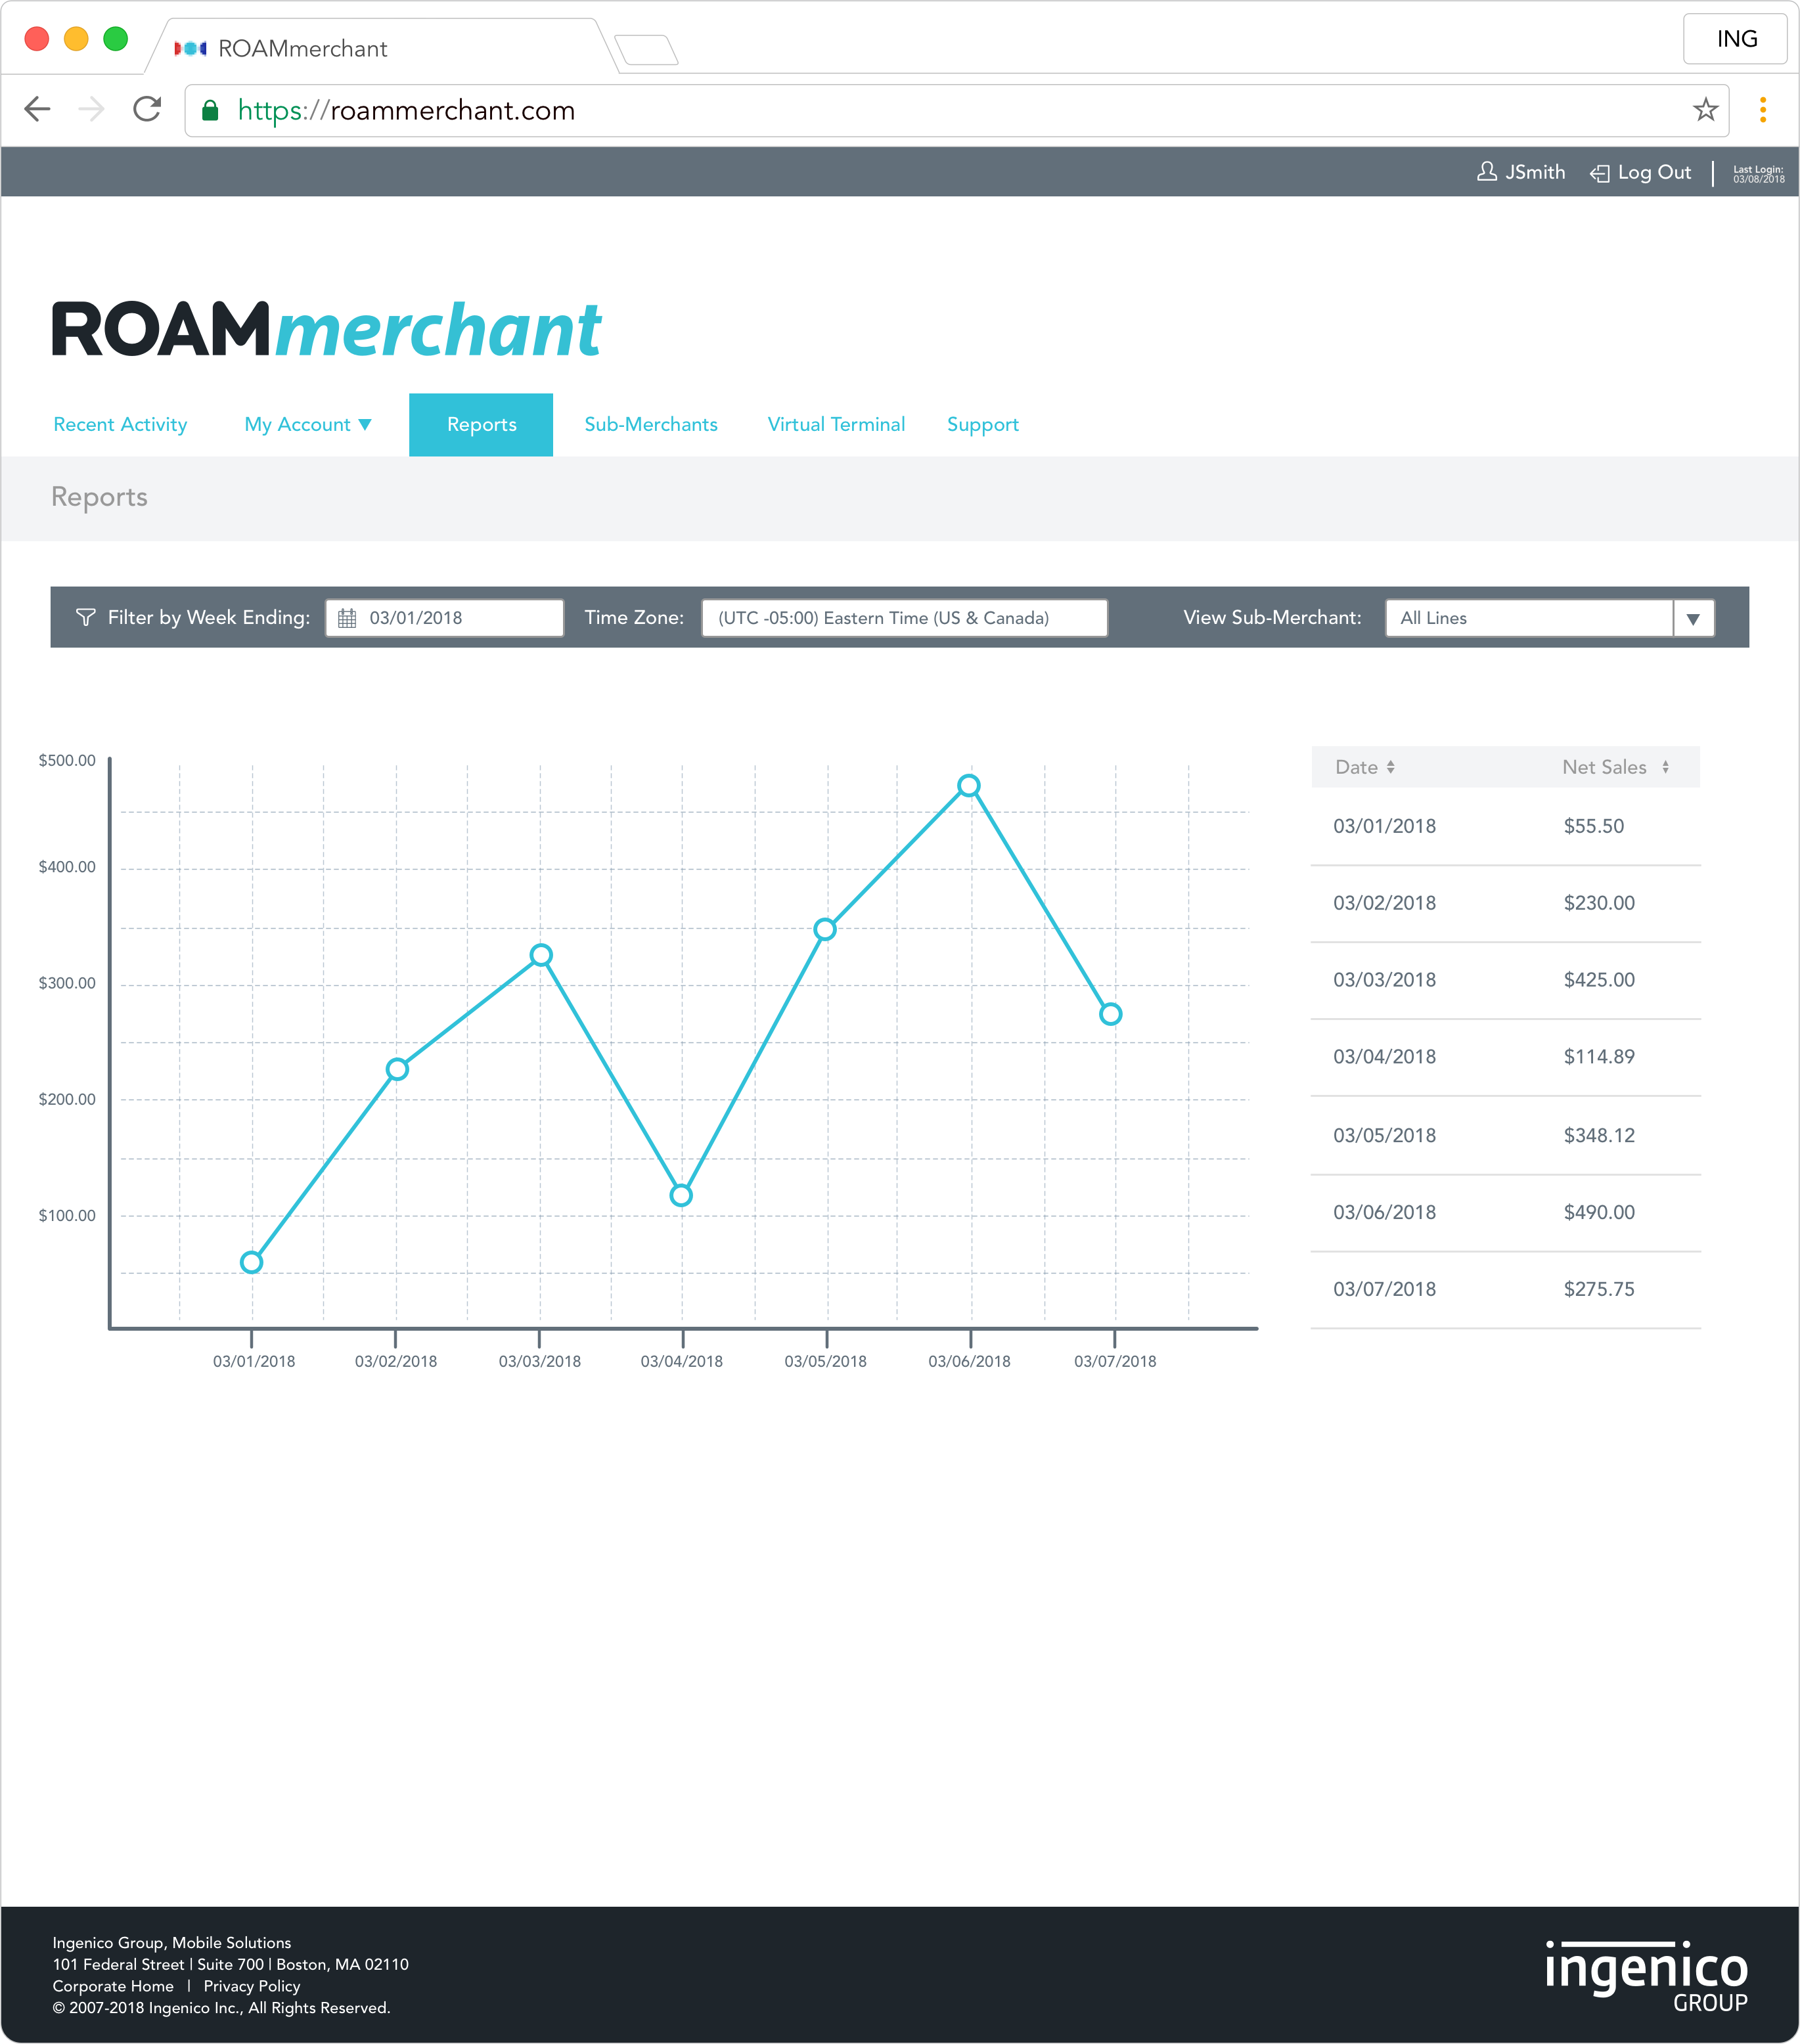Click the ING button at window top
The image size is (1800, 2044).
1735,39
